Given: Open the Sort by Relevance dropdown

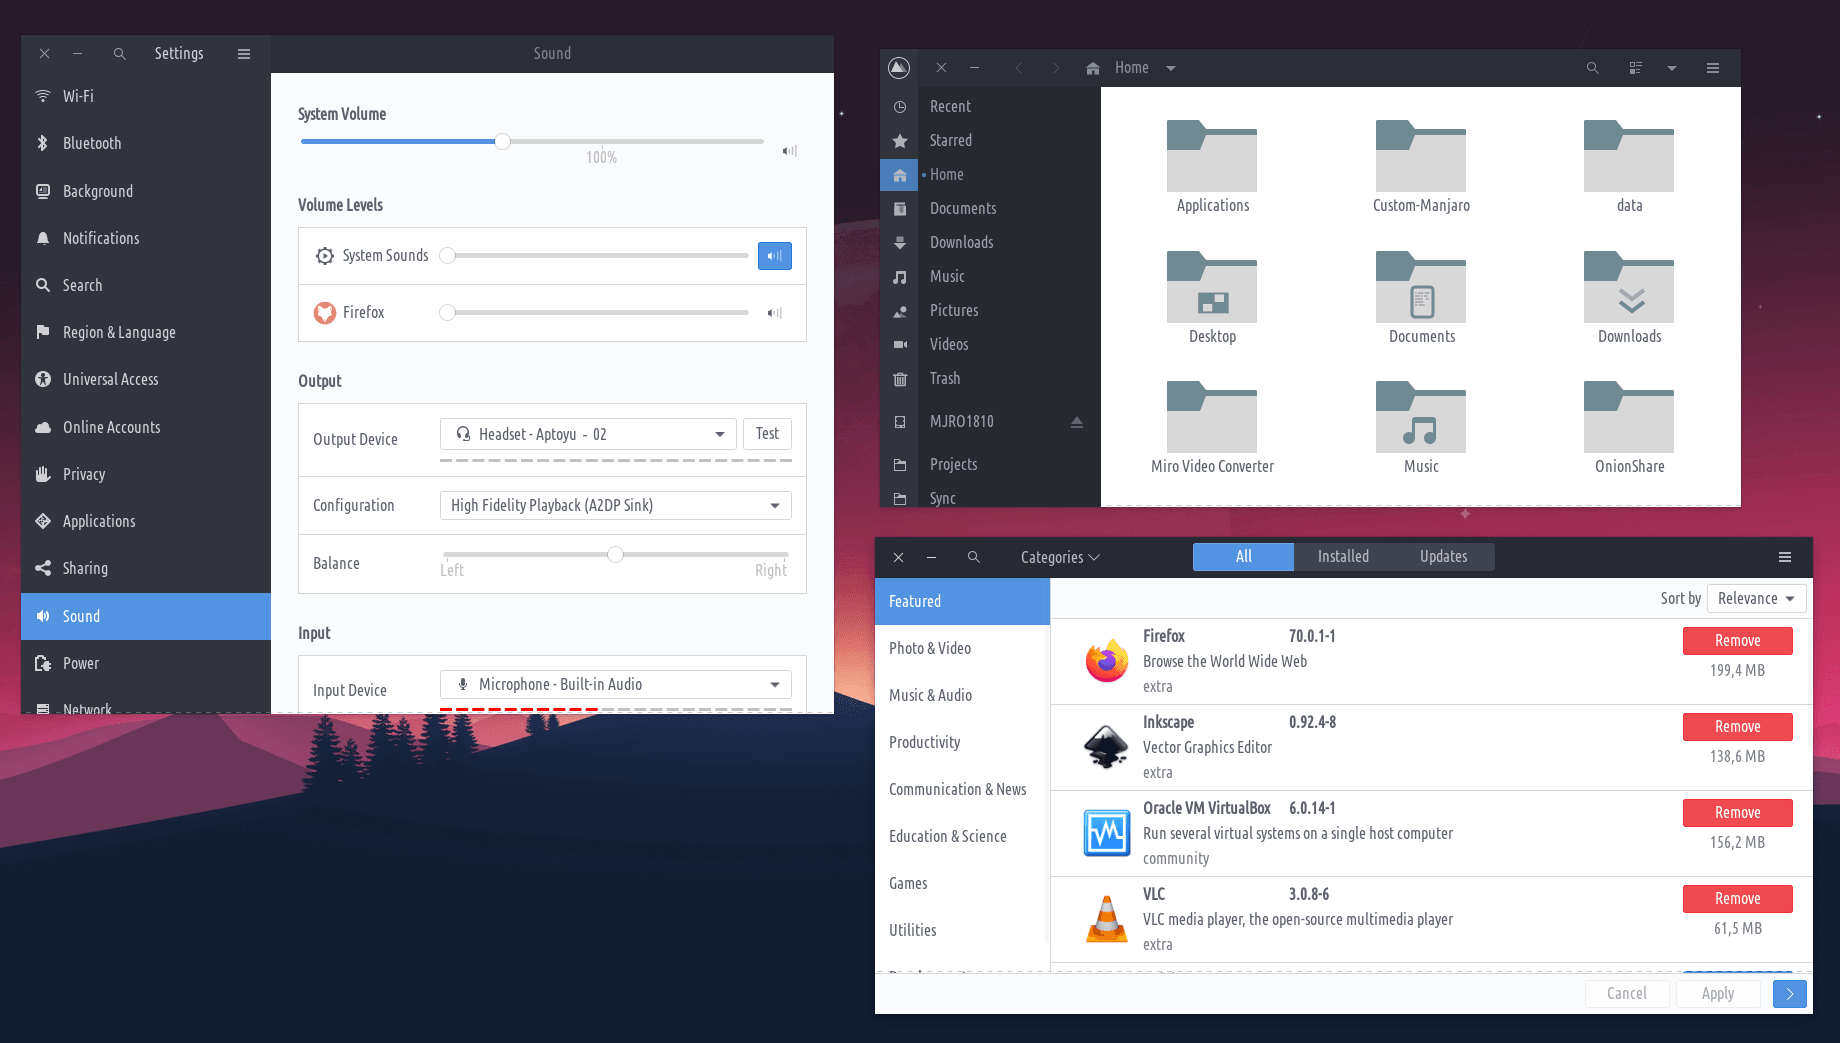Looking at the screenshot, I should coord(1756,599).
